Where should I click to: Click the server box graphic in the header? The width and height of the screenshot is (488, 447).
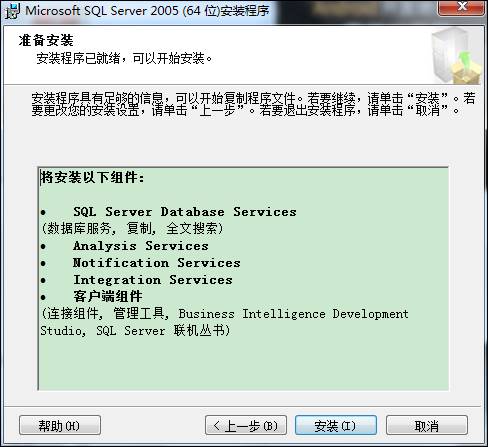[x=456, y=56]
